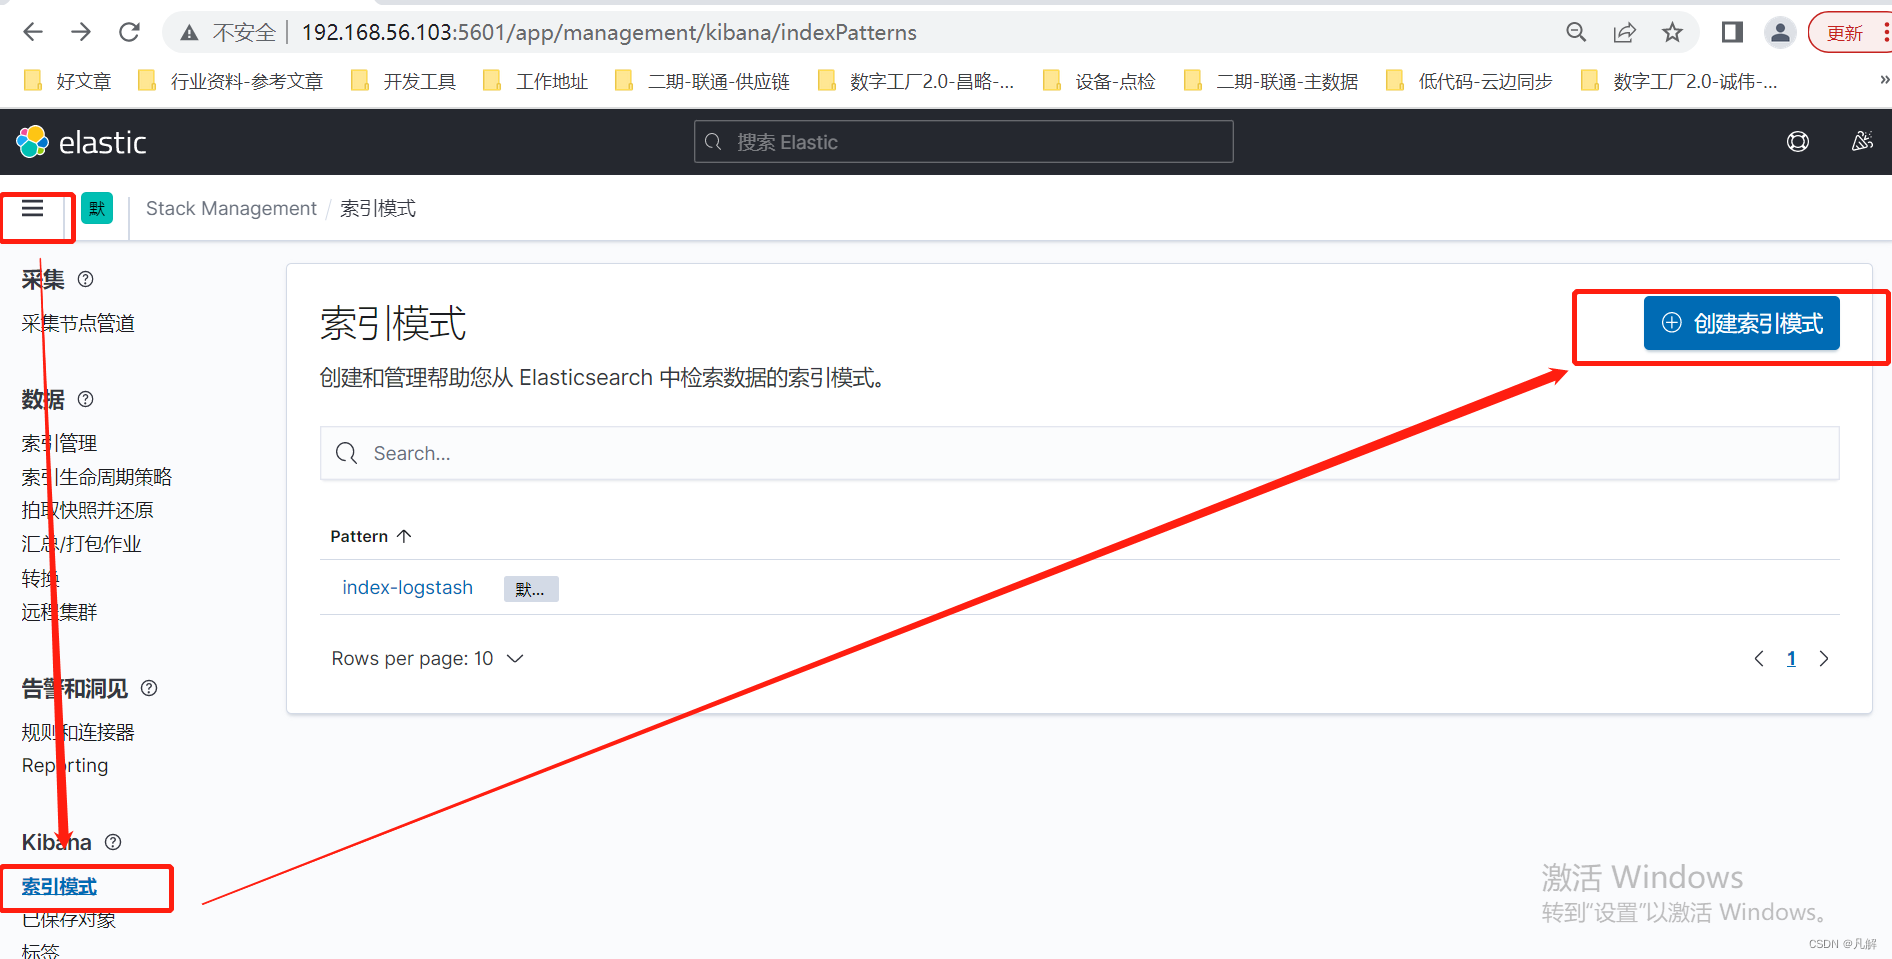
Task: Open the help lifebuoy icon
Action: (x=1798, y=142)
